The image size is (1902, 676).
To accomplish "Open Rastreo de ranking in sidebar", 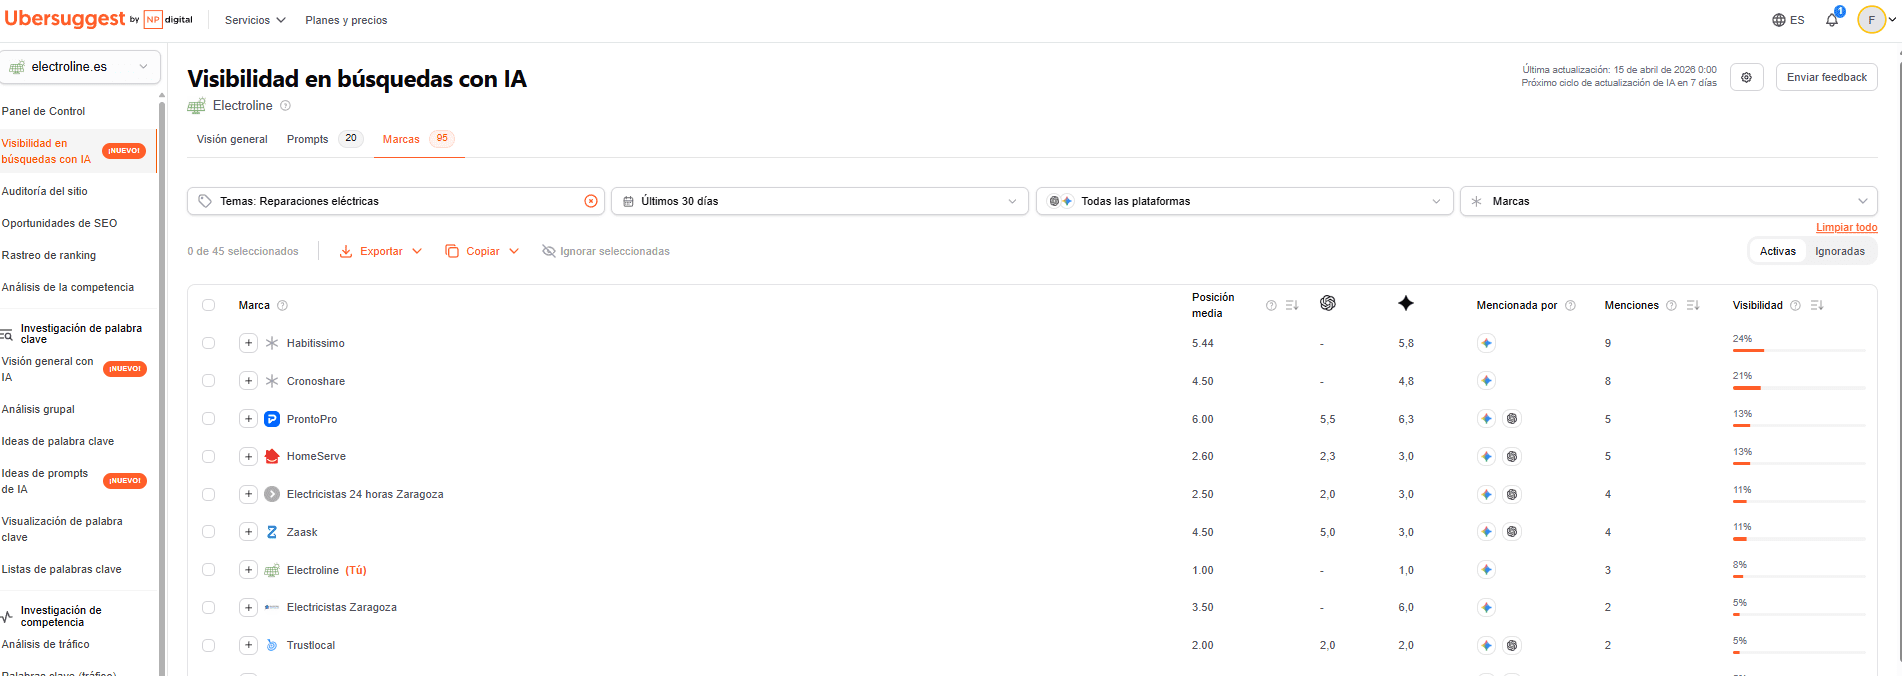I will [48, 255].
